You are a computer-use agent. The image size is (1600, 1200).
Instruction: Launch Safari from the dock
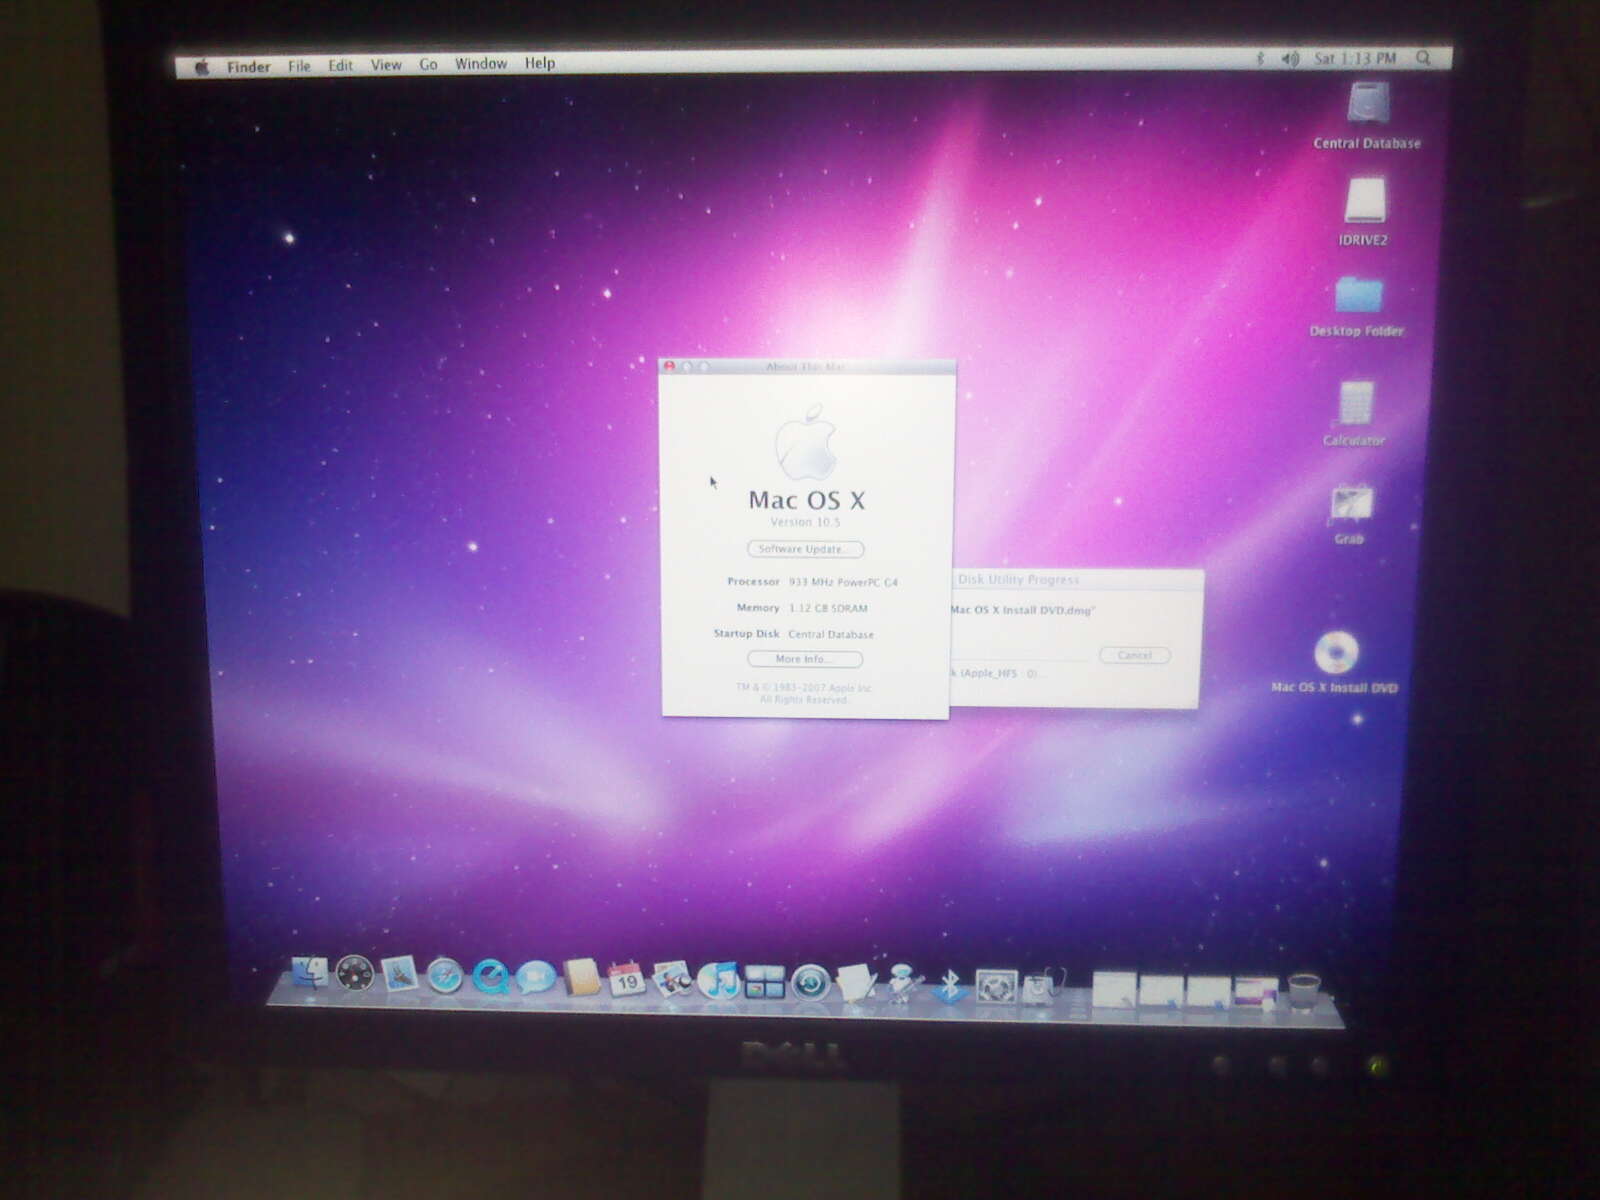[x=444, y=976]
